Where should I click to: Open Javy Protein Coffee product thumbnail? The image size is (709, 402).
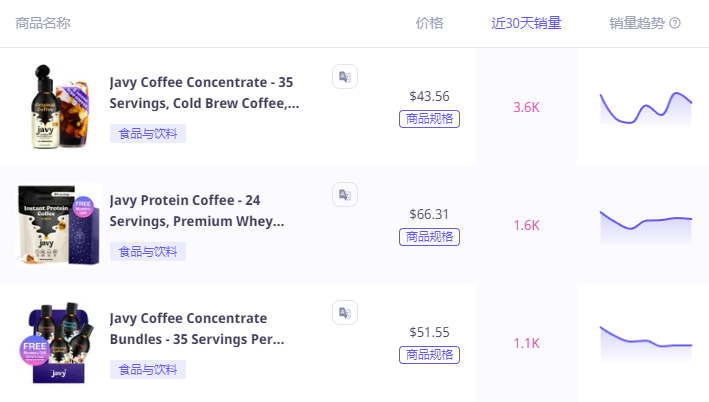58,225
